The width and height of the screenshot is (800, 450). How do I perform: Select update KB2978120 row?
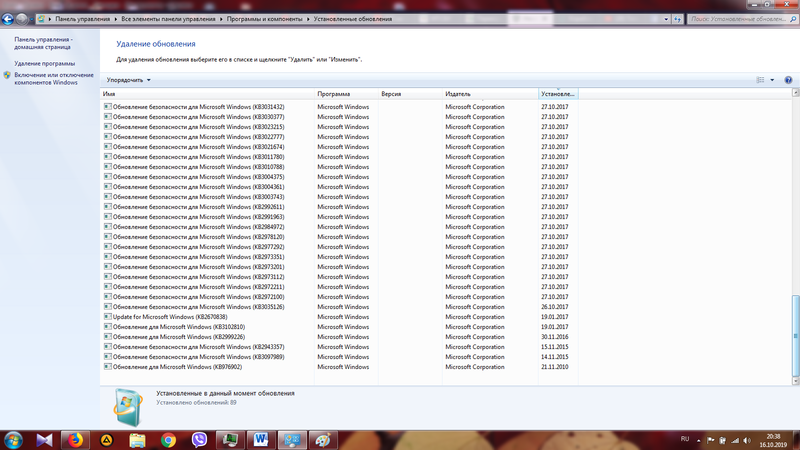pyautogui.click(x=339, y=237)
